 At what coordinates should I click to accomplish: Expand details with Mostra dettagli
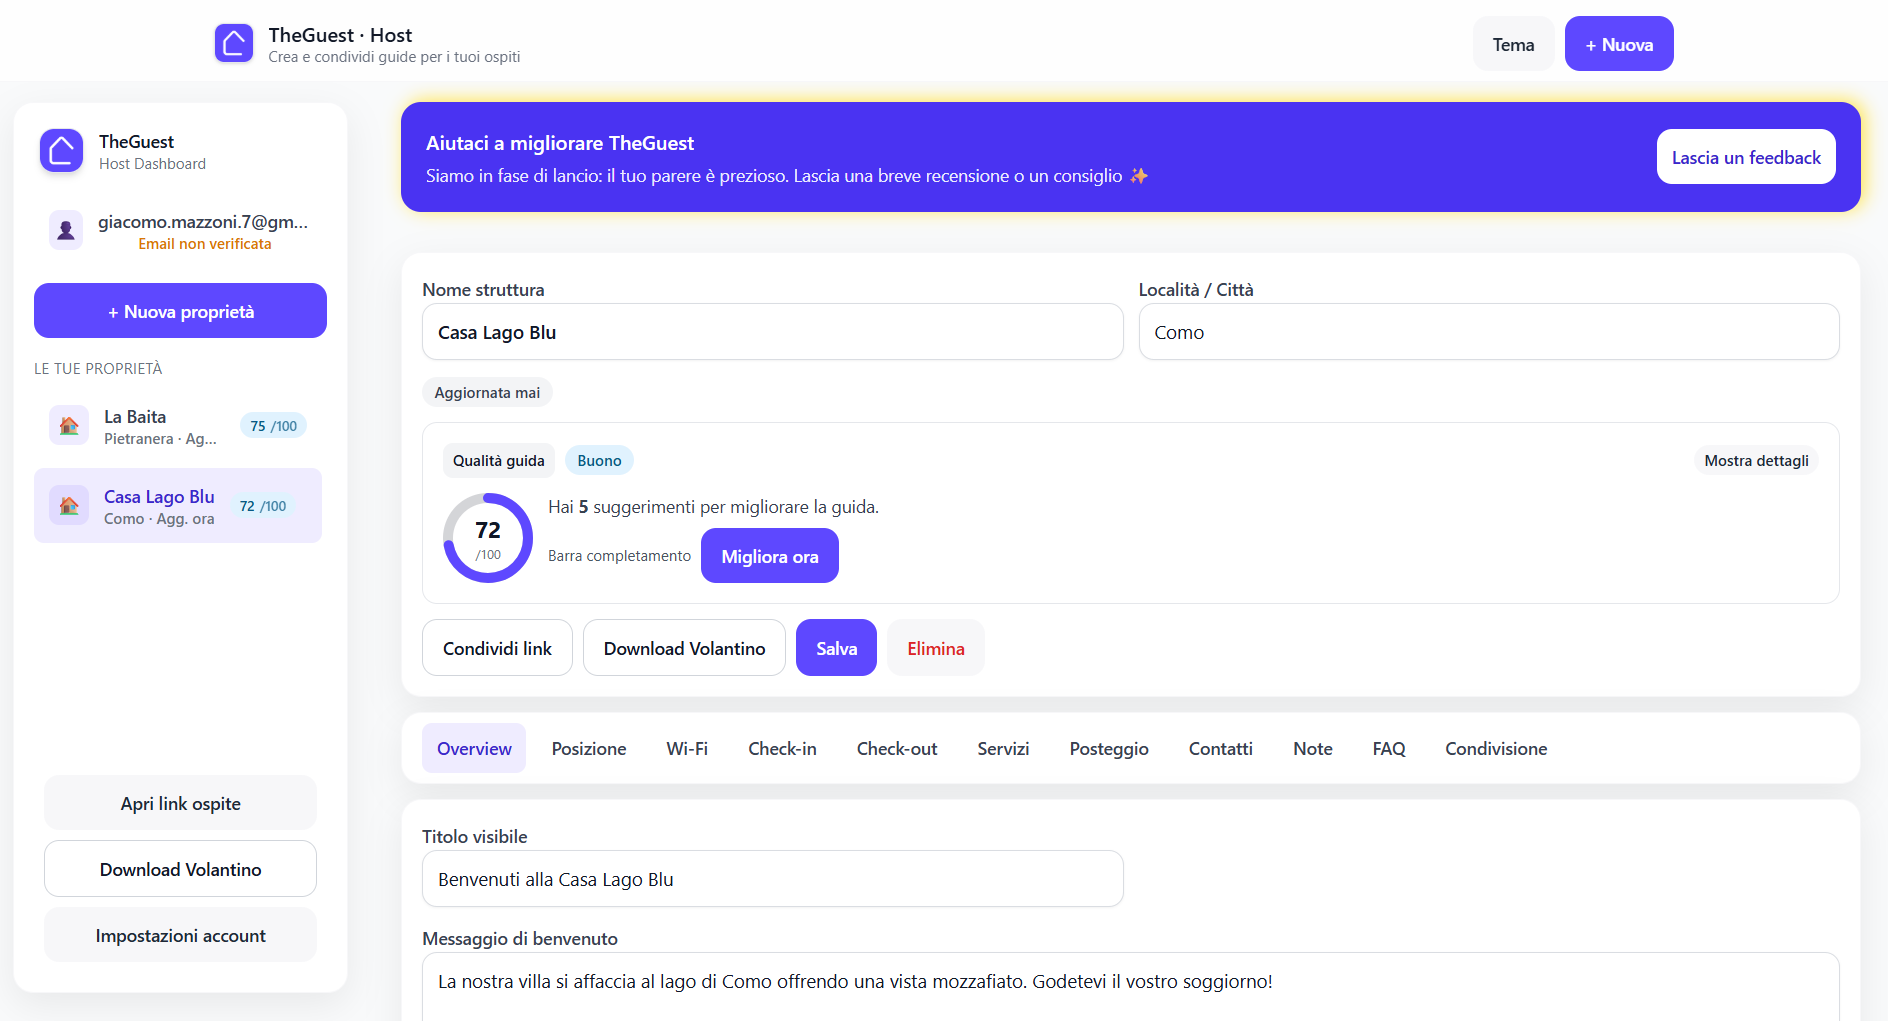[1756, 460]
